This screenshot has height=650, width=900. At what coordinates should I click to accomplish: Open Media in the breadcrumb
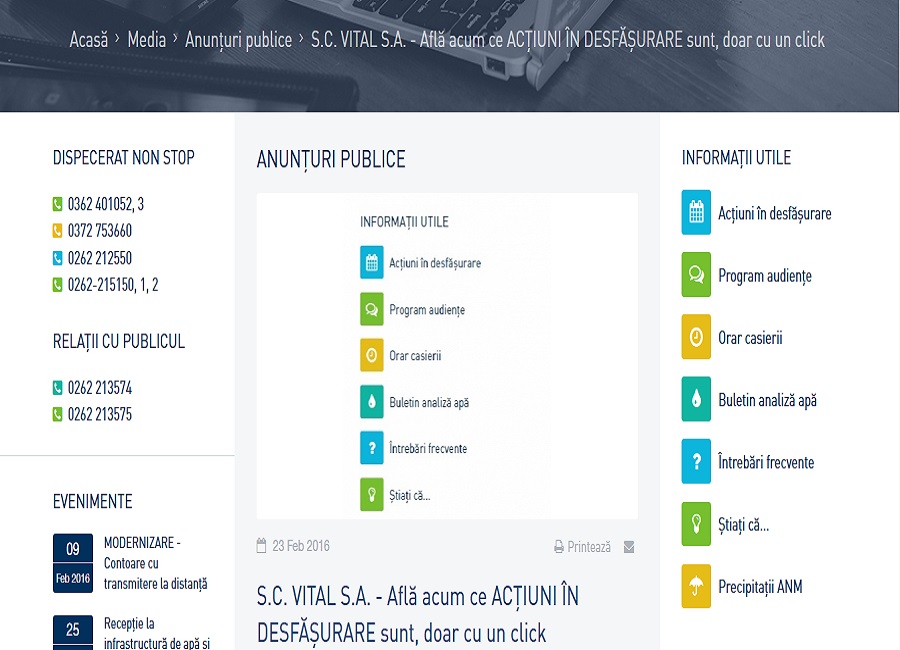tap(147, 40)
